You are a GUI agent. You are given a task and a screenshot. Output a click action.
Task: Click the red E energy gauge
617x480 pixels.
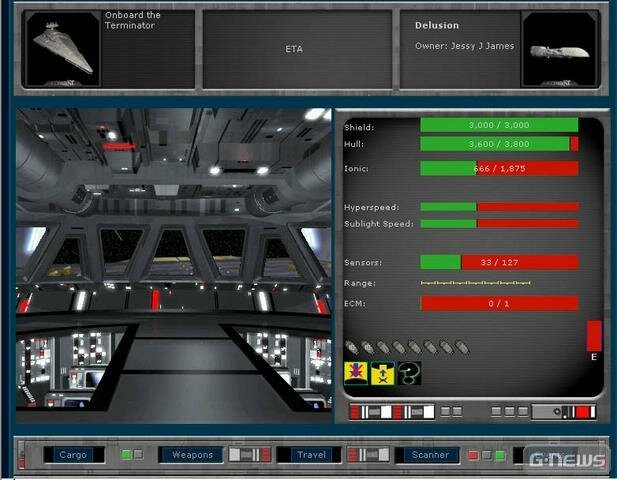[x=594, y=336]
